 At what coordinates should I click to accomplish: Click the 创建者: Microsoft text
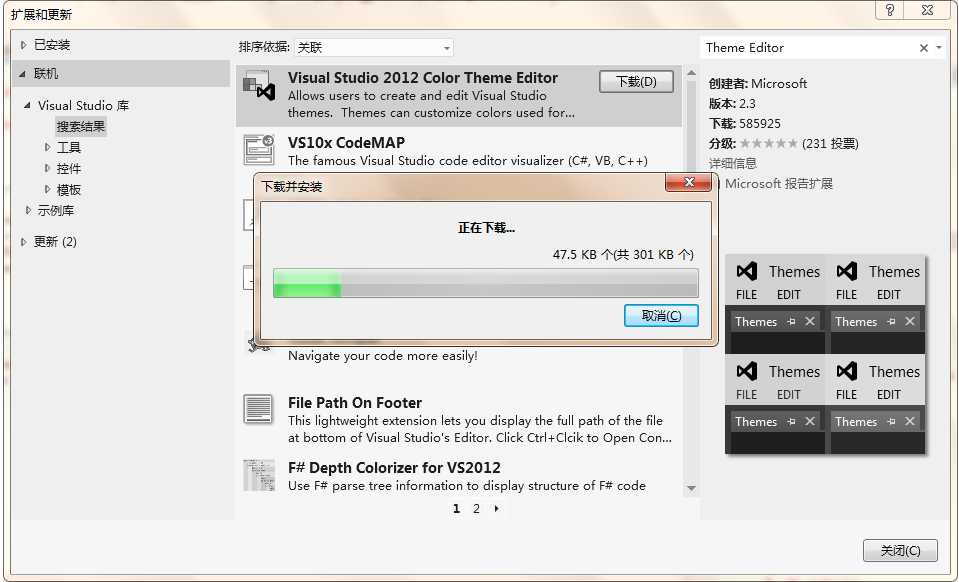[x=758, y=84]
